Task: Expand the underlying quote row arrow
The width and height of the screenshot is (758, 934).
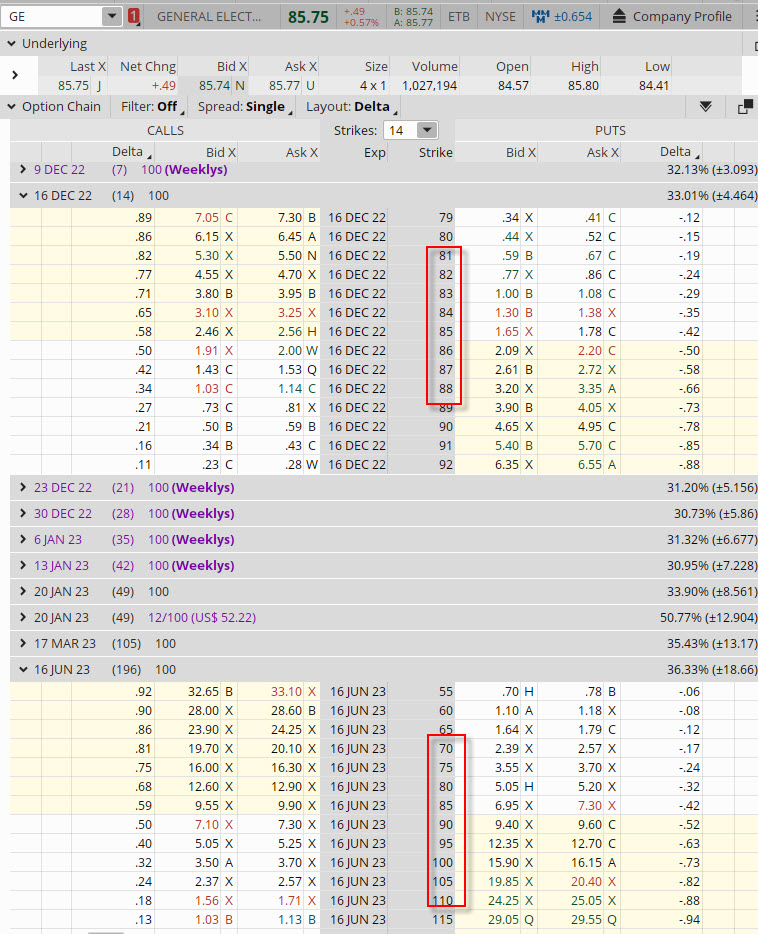Action: click(15, 75)
